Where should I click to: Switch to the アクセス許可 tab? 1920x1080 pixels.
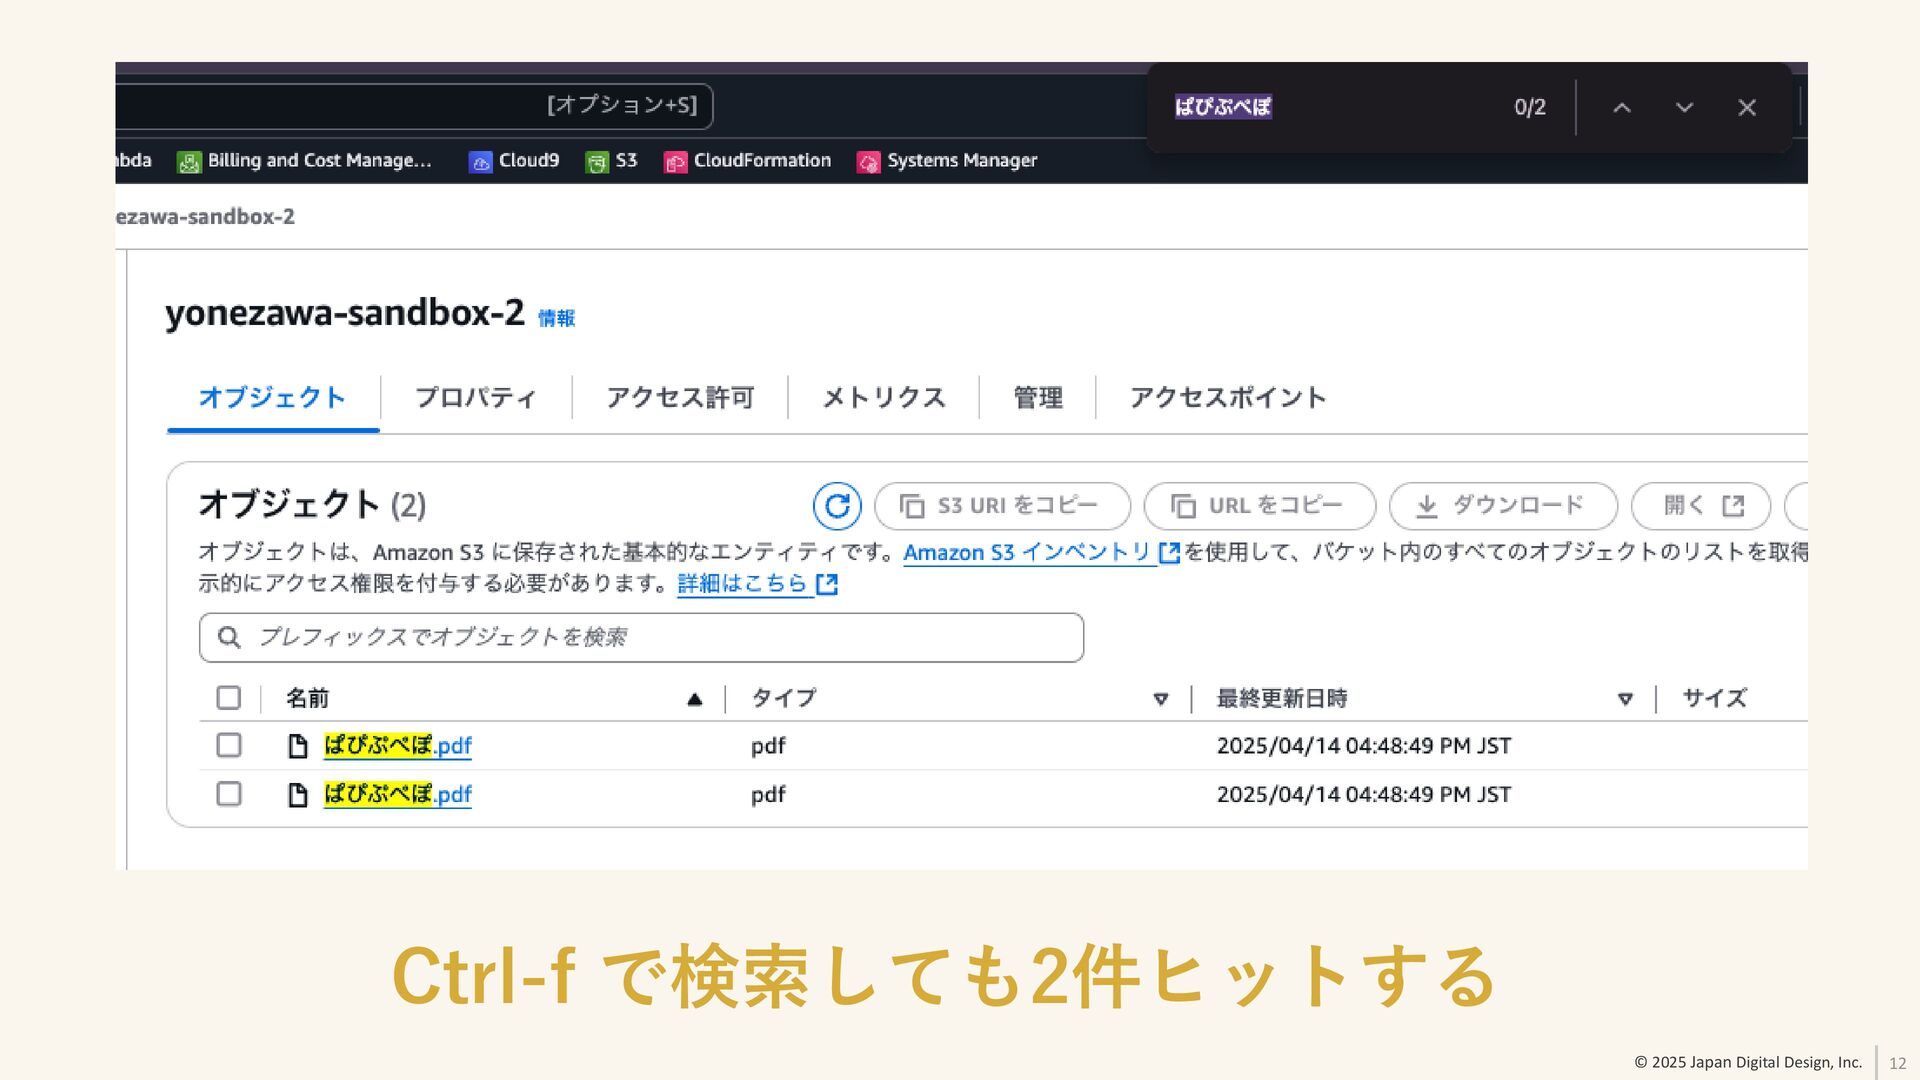coord(680,398)
